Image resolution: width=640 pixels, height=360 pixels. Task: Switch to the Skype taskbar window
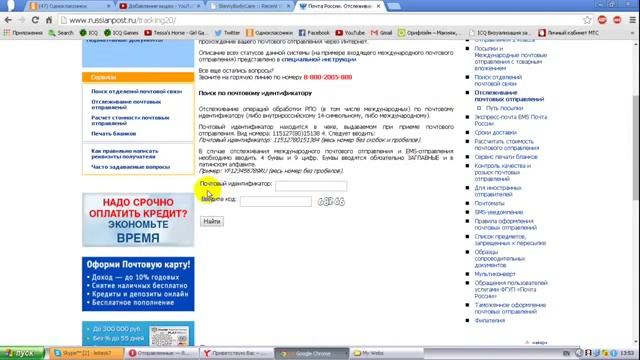point(86,353)
